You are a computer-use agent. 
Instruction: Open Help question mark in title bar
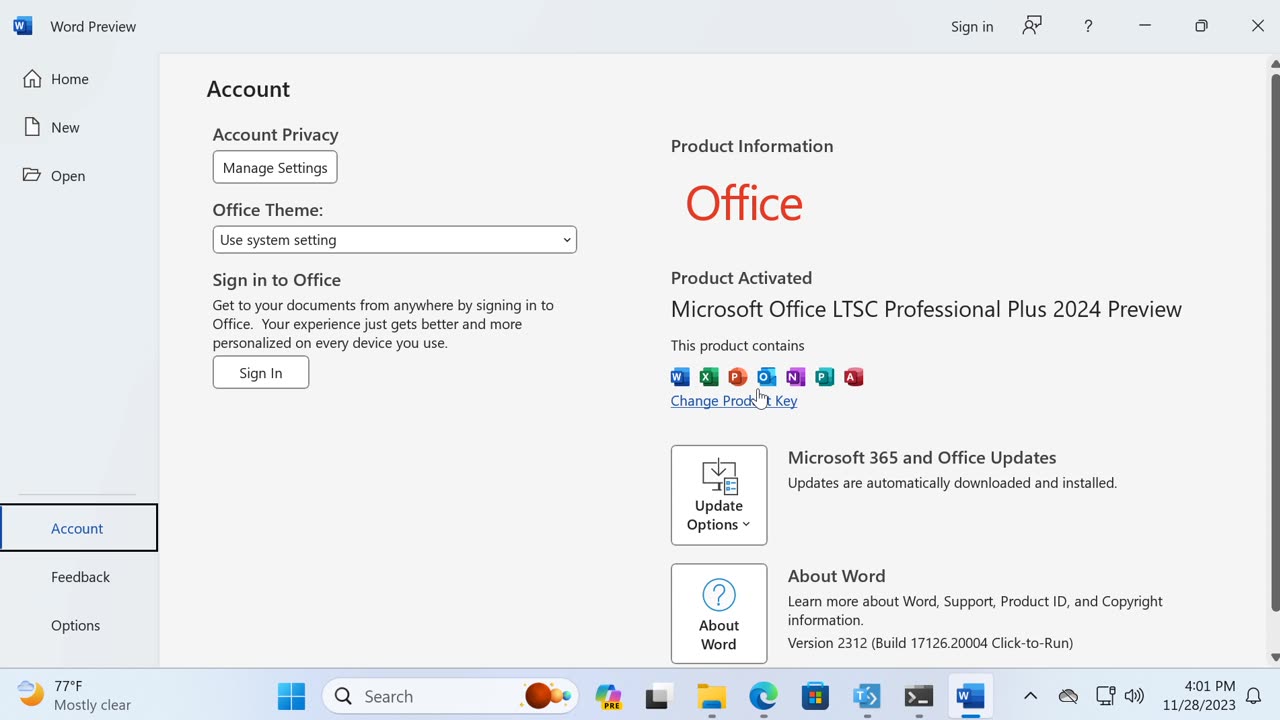coord(1088,26)
